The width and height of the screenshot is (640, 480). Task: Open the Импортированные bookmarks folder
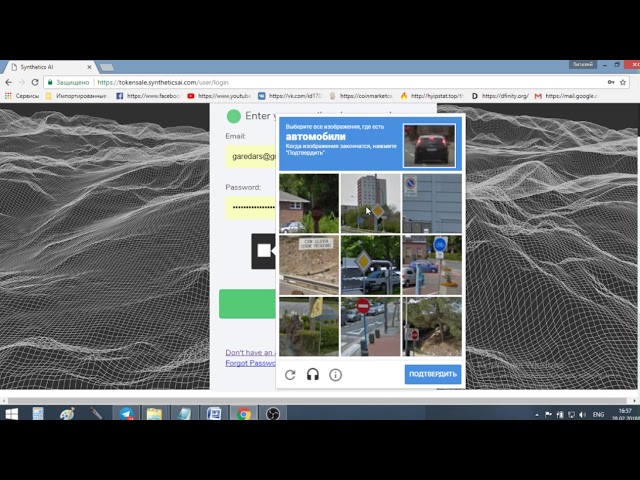click(x=76, y=96)
